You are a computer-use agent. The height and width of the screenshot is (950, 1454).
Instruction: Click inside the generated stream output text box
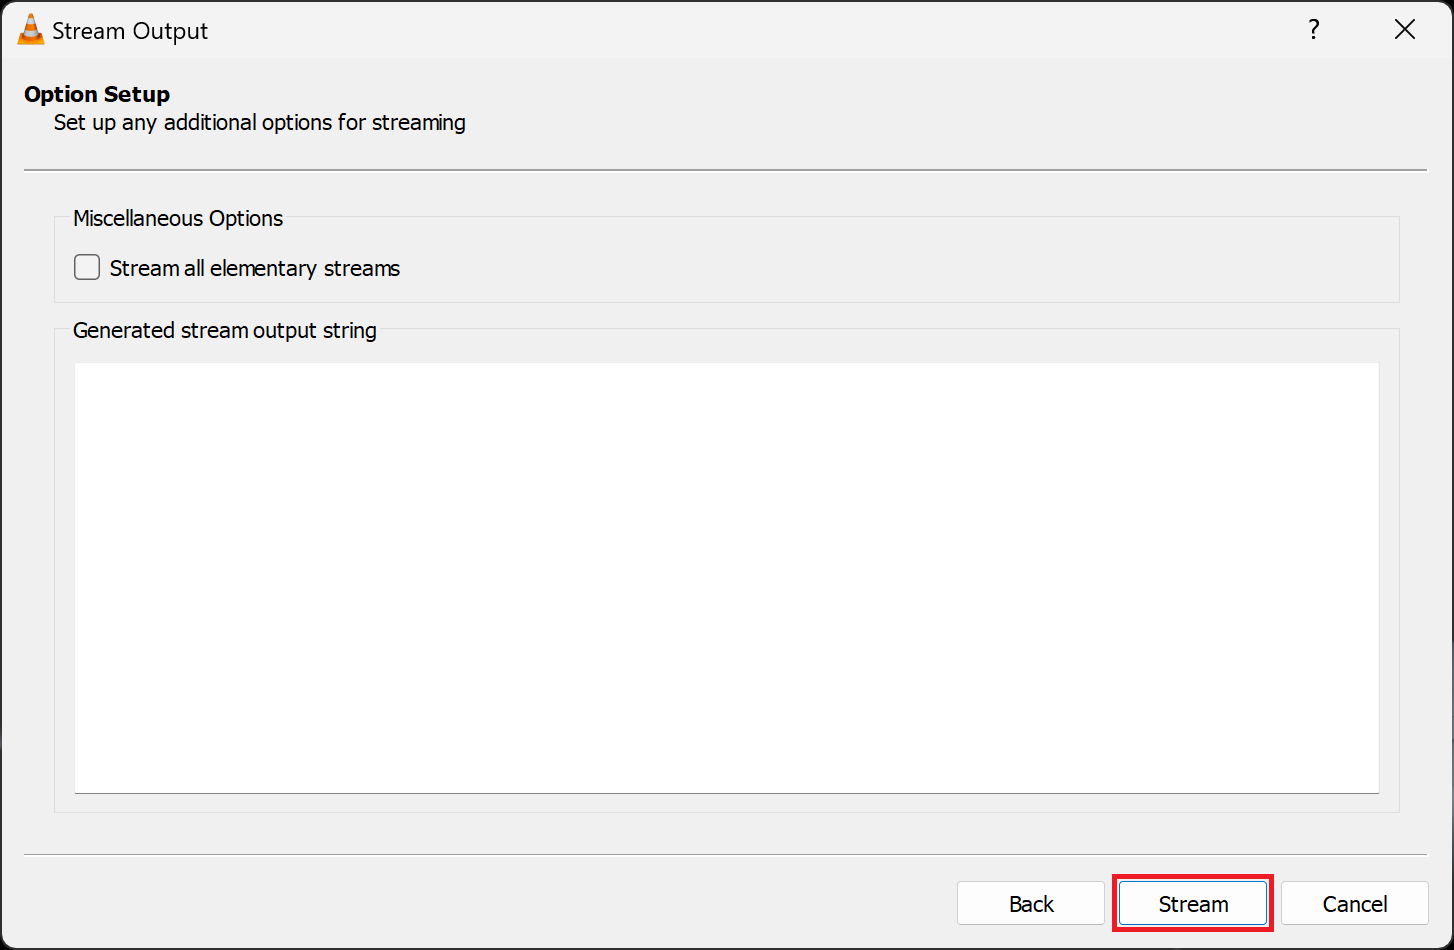[726, 577]
